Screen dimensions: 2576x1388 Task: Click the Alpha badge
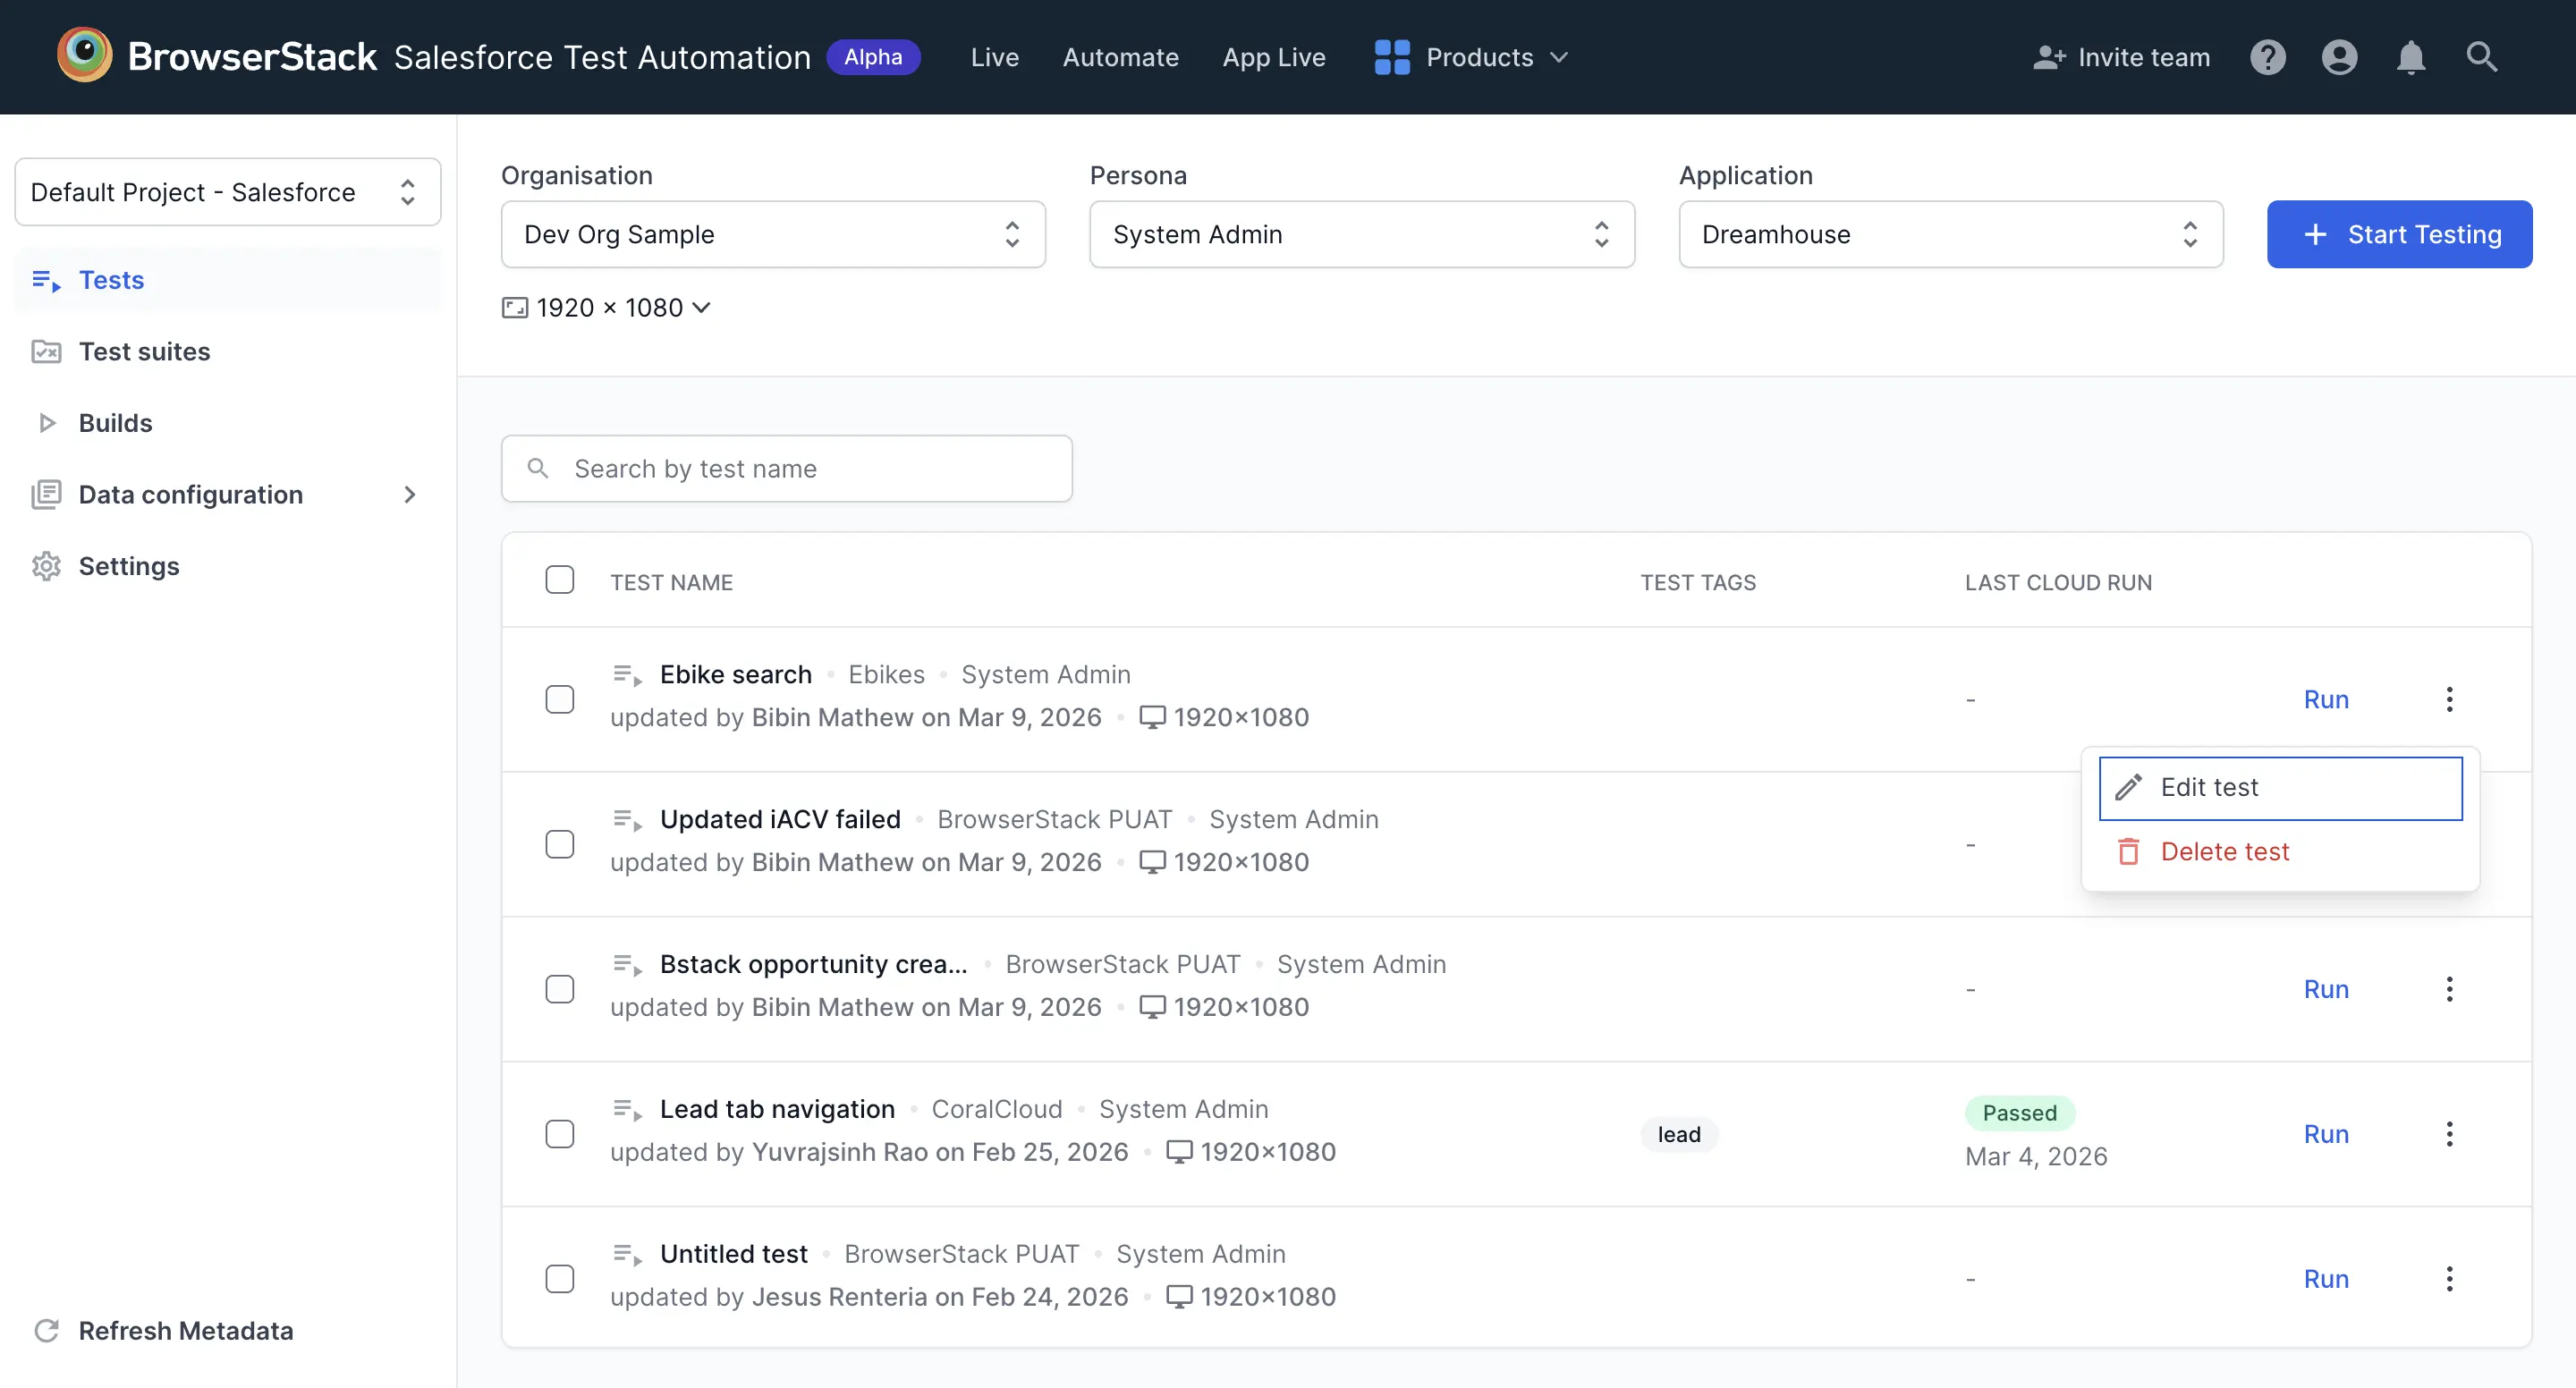click(873, 57)
